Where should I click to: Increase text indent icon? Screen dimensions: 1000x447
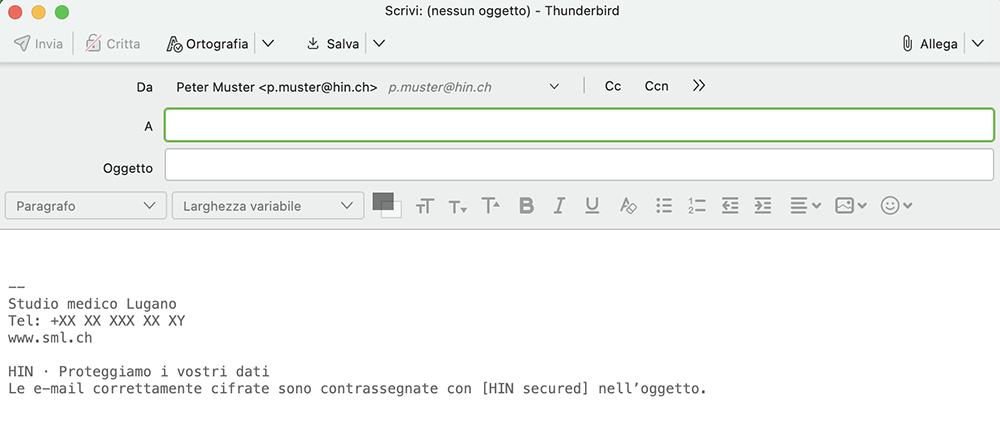point(763,205)
